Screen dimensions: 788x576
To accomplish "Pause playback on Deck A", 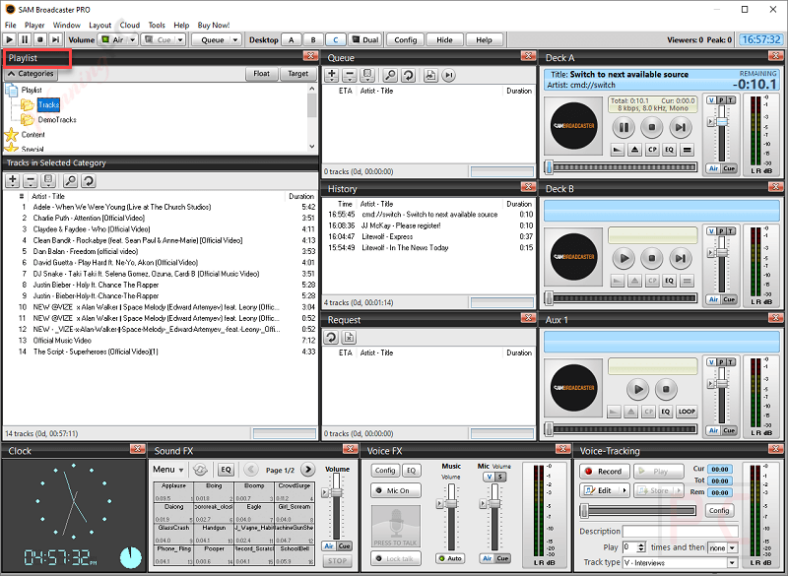I will tap(622, 127).
